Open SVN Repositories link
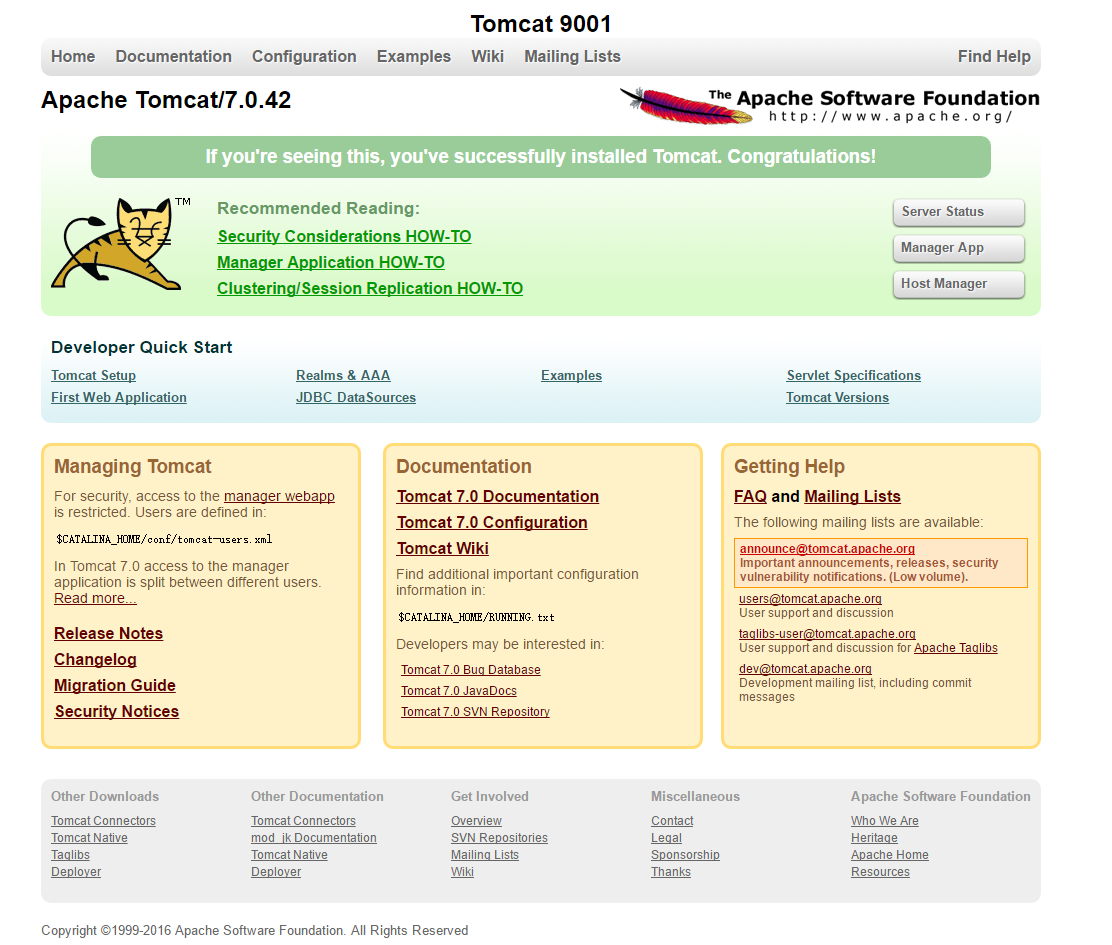Viewport: 1112px width, 945px height. (499, 838)
